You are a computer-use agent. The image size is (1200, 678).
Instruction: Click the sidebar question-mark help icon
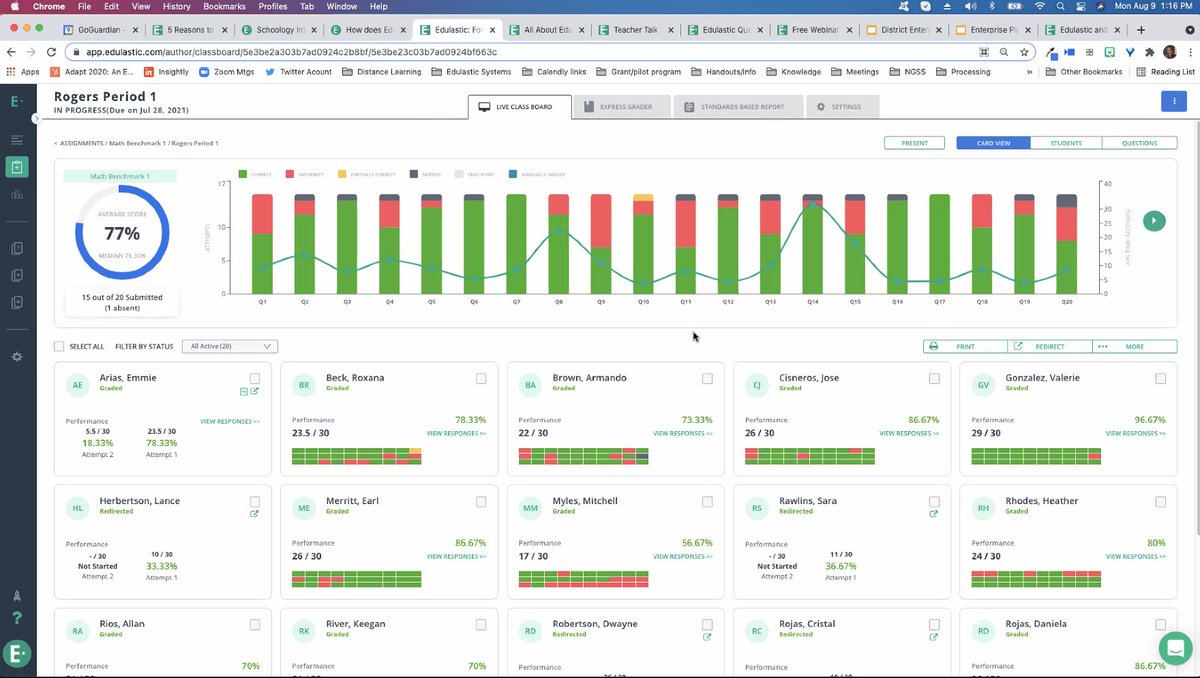click(16, 617)
